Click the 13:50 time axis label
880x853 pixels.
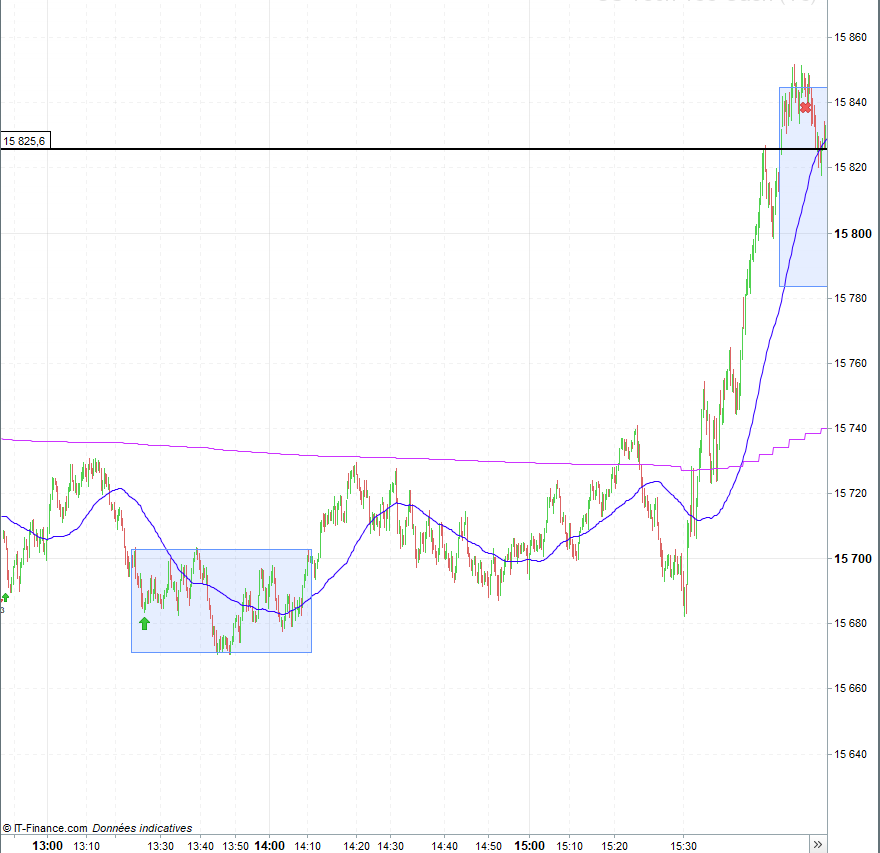[235, 846]
